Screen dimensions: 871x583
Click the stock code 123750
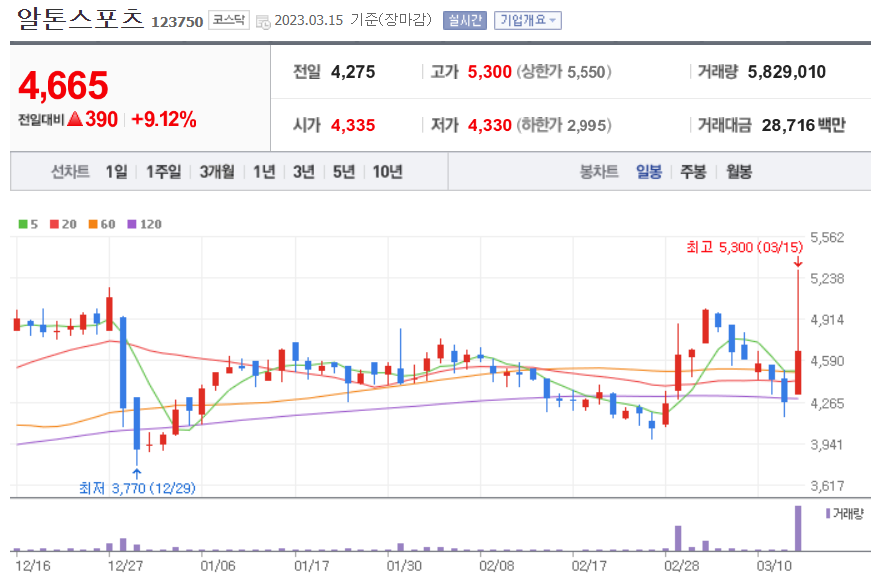[x=177, y=22]
